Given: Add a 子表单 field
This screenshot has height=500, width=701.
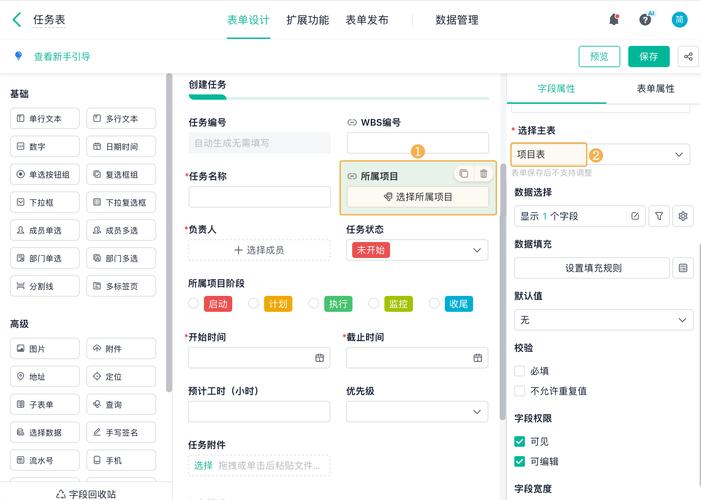Looking at the screenshot, I should point(45,404).
